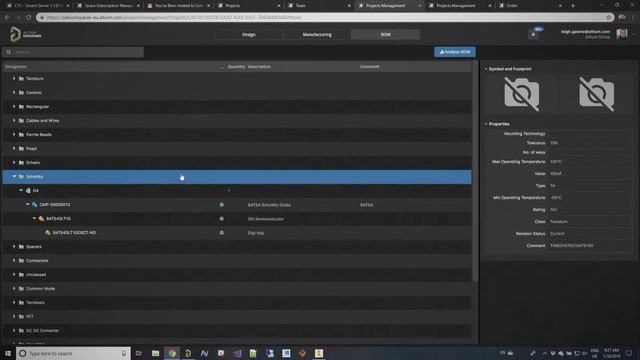This screenshot has height=360, width=640.
Task: Open Altium Designer from the taskbar
Action: [x=188, y=353]
